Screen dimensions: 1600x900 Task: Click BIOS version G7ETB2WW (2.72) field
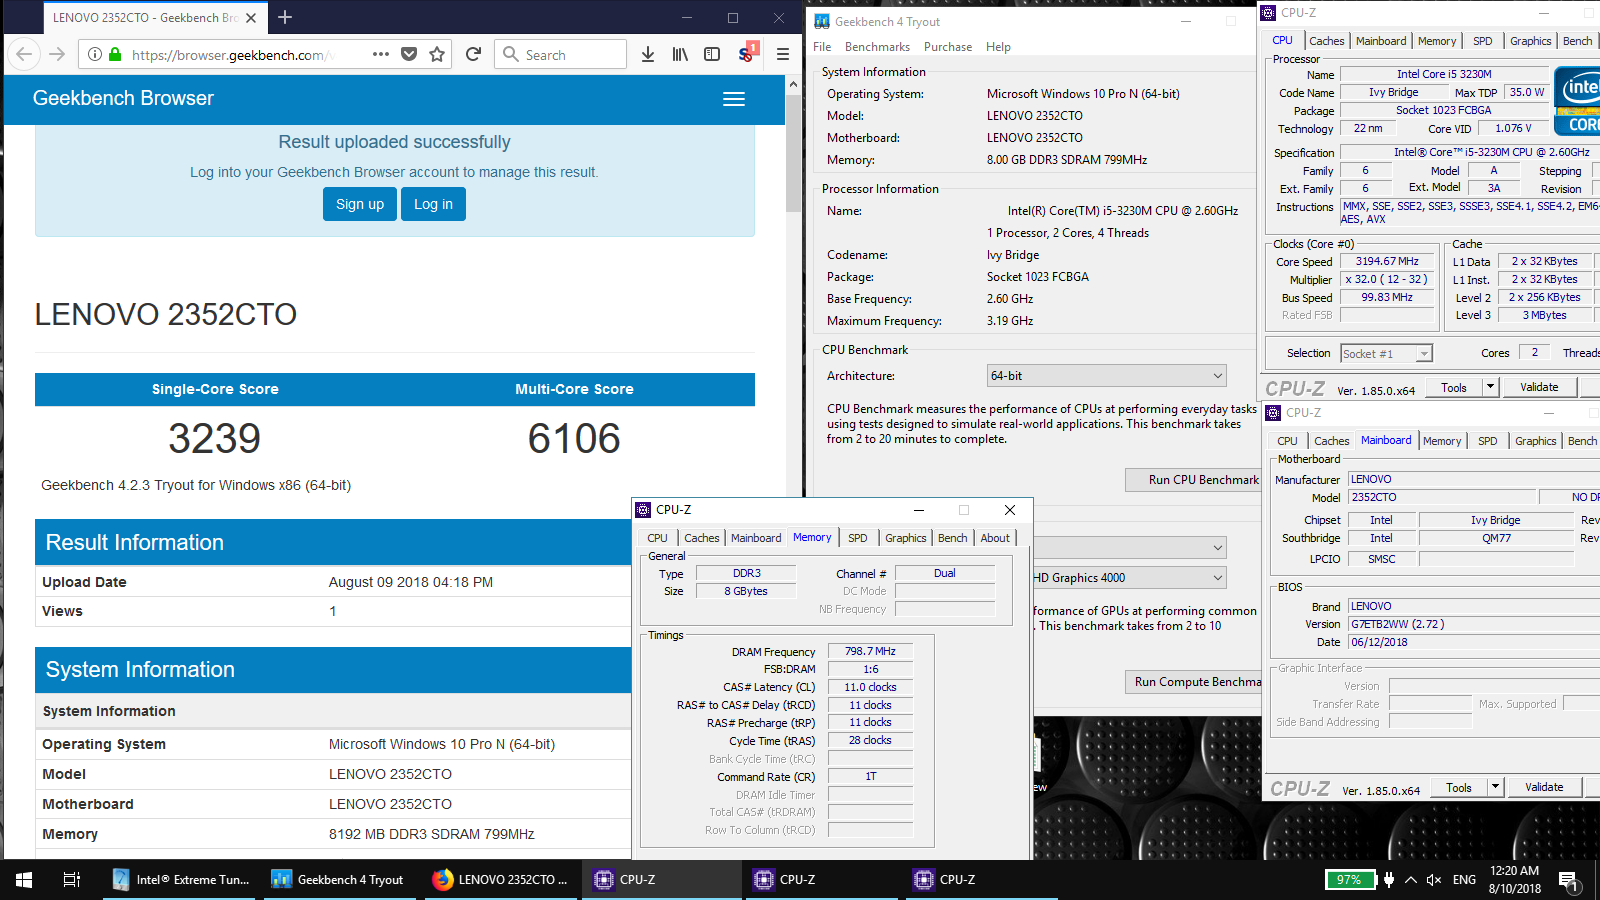[x=1474, y=624]
